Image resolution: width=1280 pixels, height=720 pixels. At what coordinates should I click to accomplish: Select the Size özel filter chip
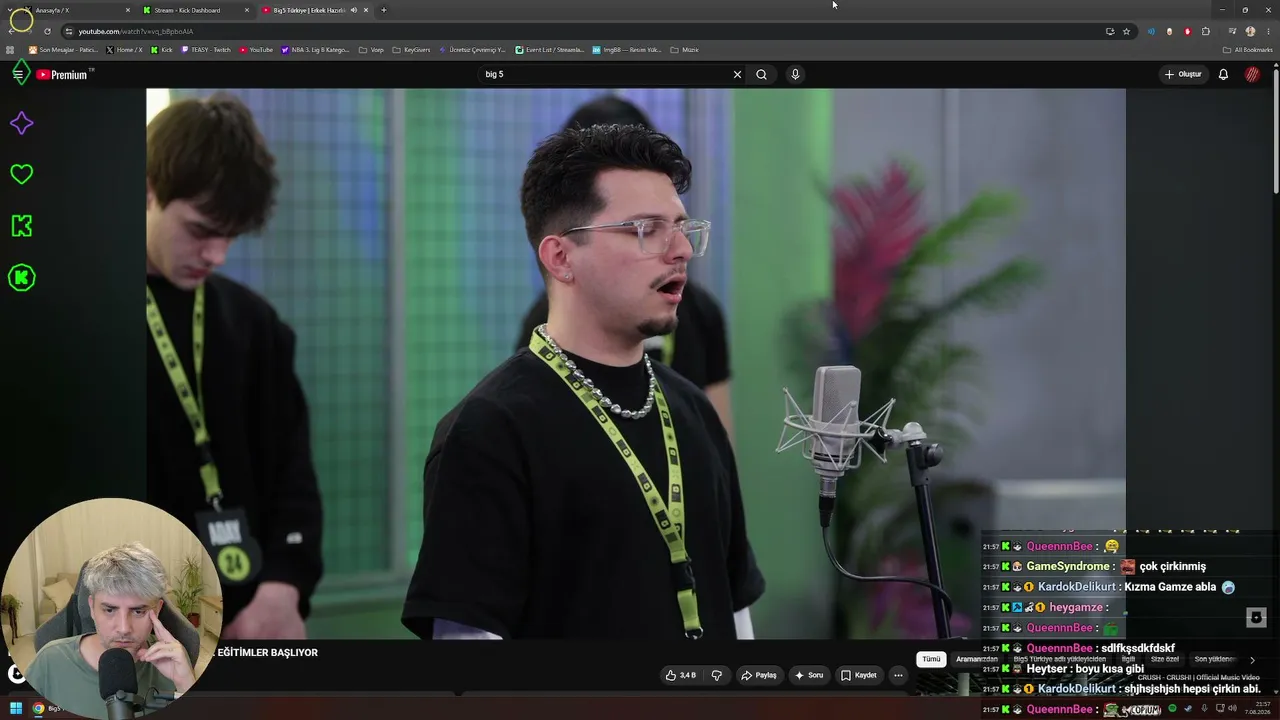pos(1165,659)
